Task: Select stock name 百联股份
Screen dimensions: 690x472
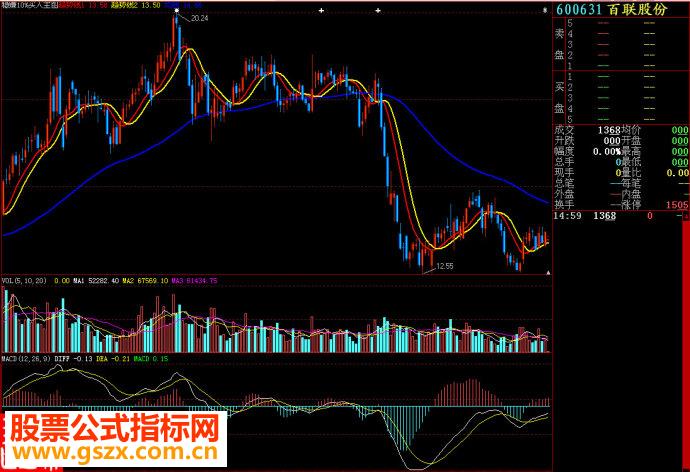Action: coord(638,10)
